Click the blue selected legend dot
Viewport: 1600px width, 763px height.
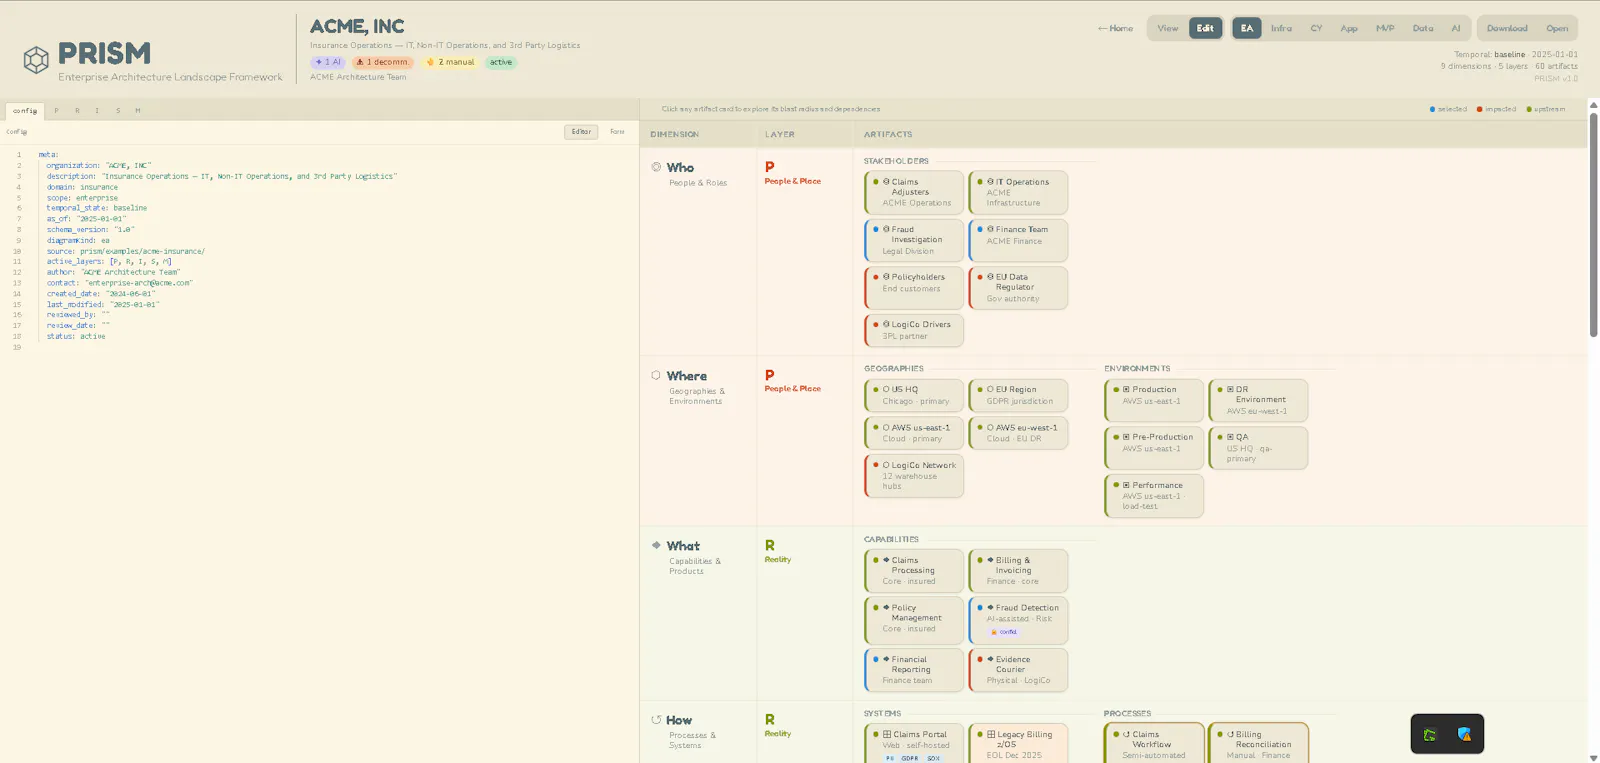click(x=1433, y=109)
